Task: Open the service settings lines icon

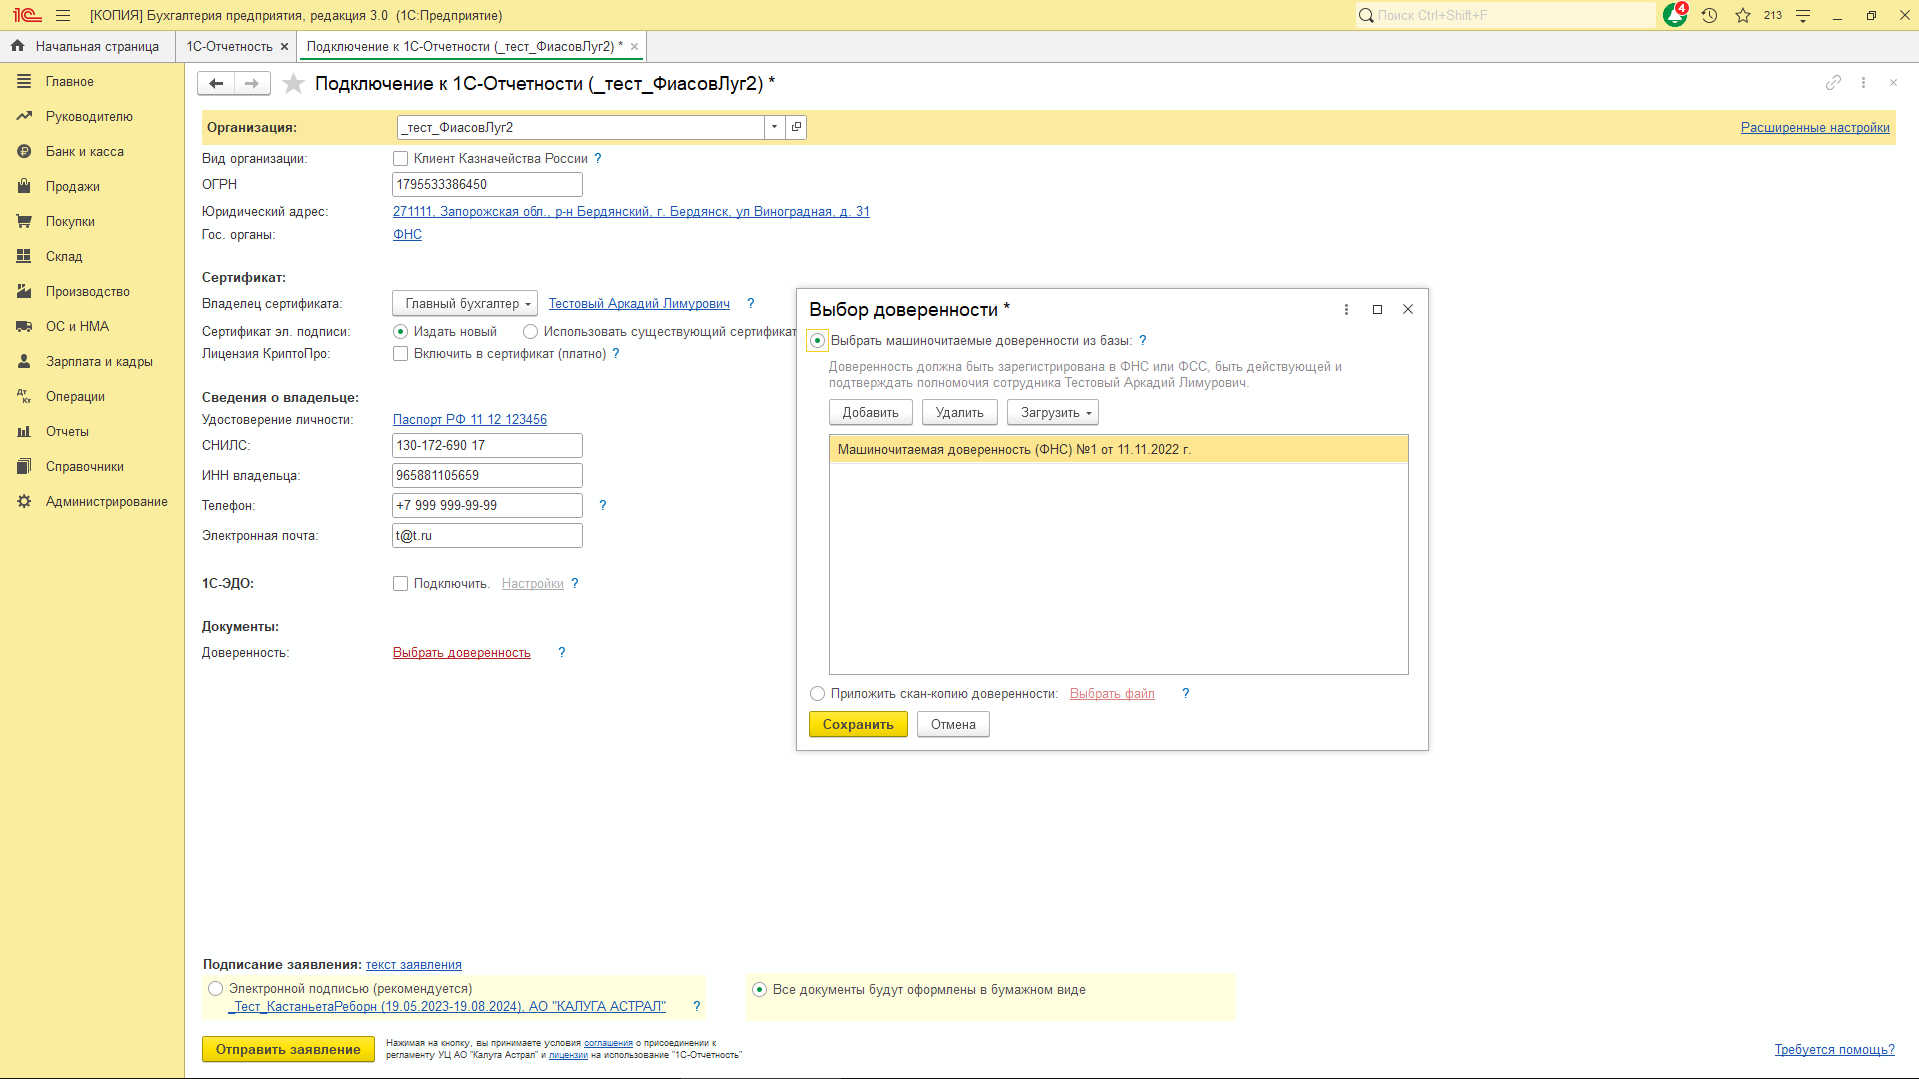Action: point(1803,15)
